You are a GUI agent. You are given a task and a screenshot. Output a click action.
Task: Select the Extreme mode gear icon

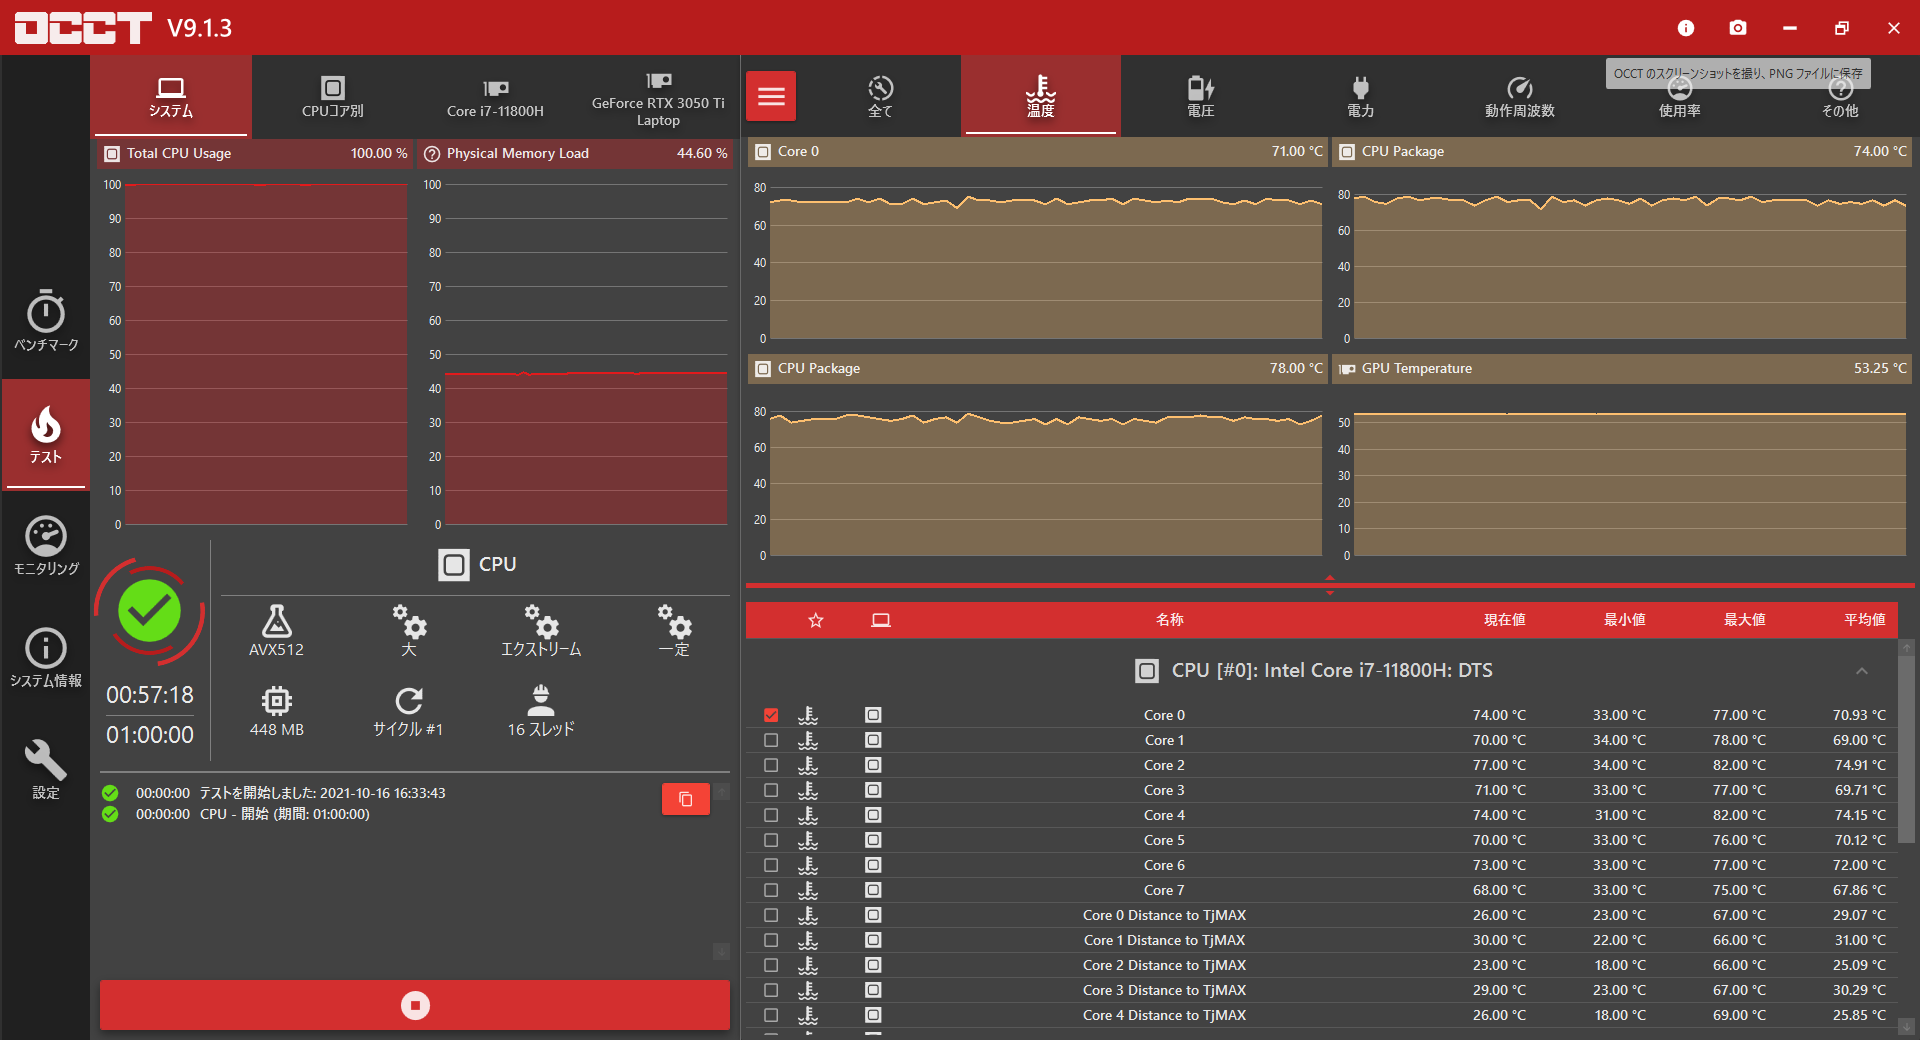(x=541, y=630)
